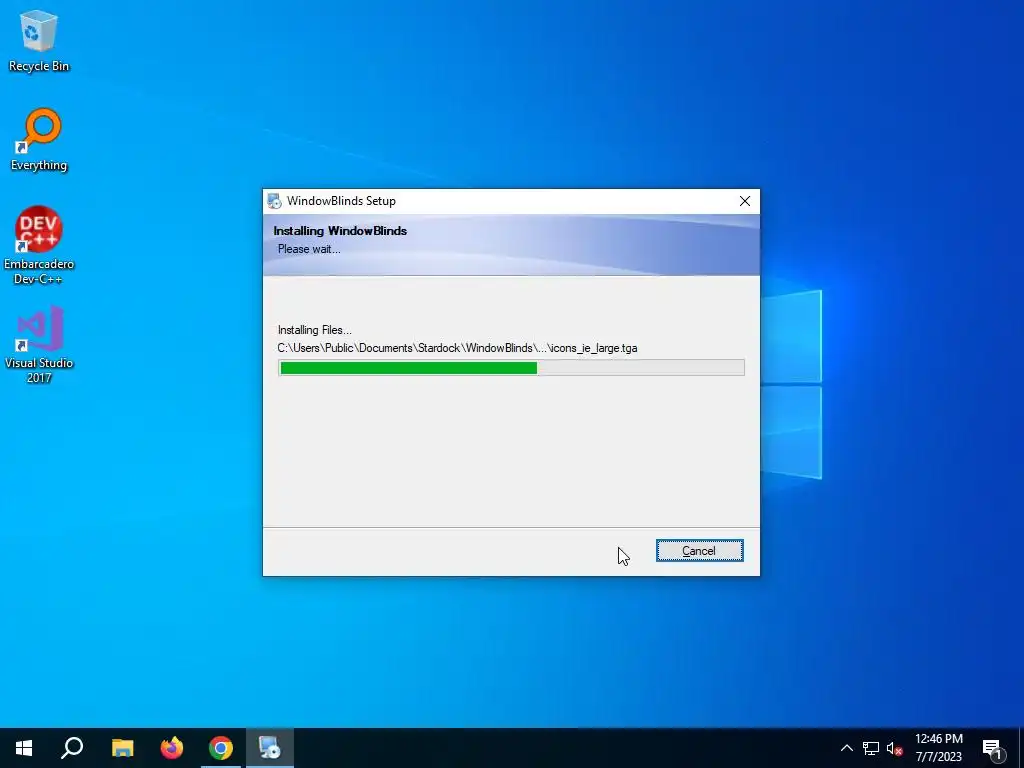Click the 'Installing Files...' status text
This screenshot has width=1024, height=768.
[x=315, y=330]
